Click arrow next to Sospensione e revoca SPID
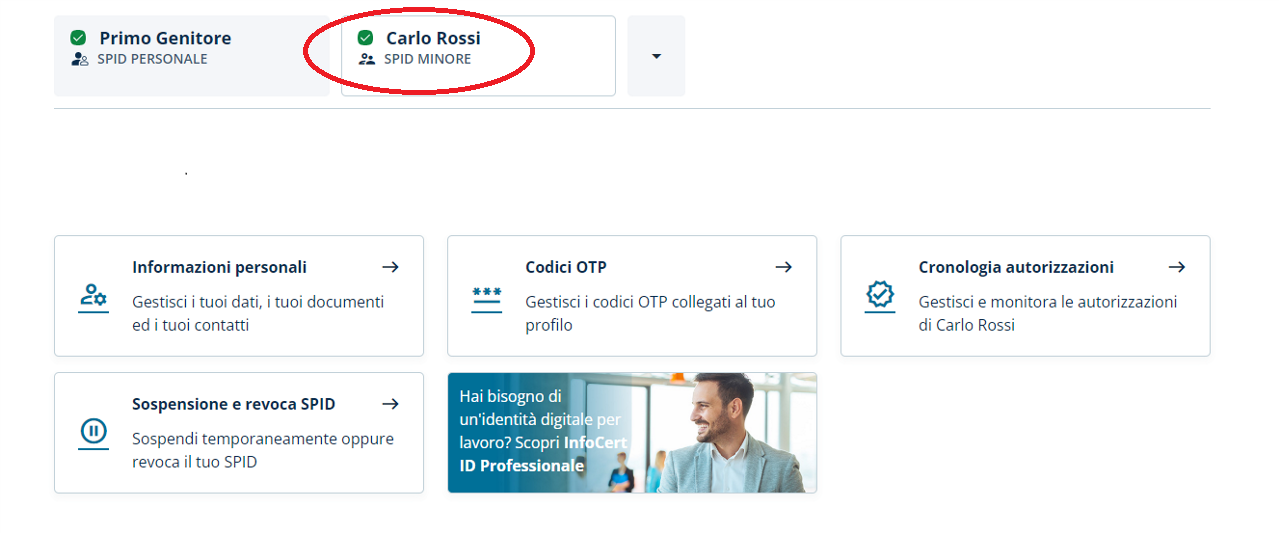1280x533 pixels. pyautogui.click(x=391, y=404)
